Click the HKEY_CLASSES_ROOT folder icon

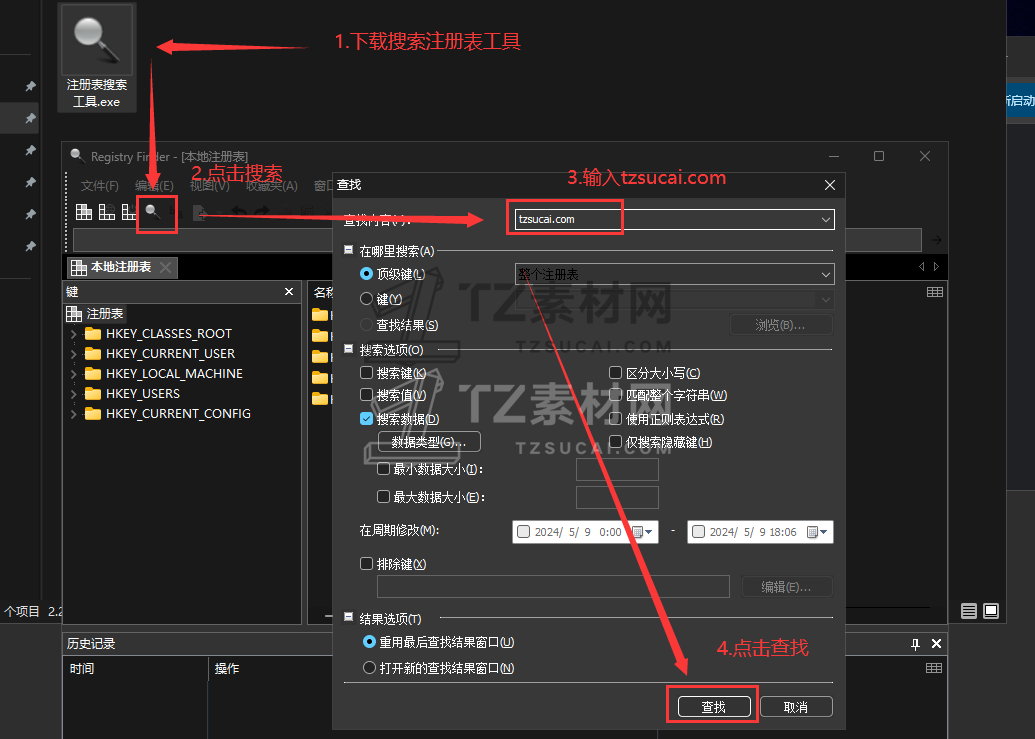[x=93, y=334]
